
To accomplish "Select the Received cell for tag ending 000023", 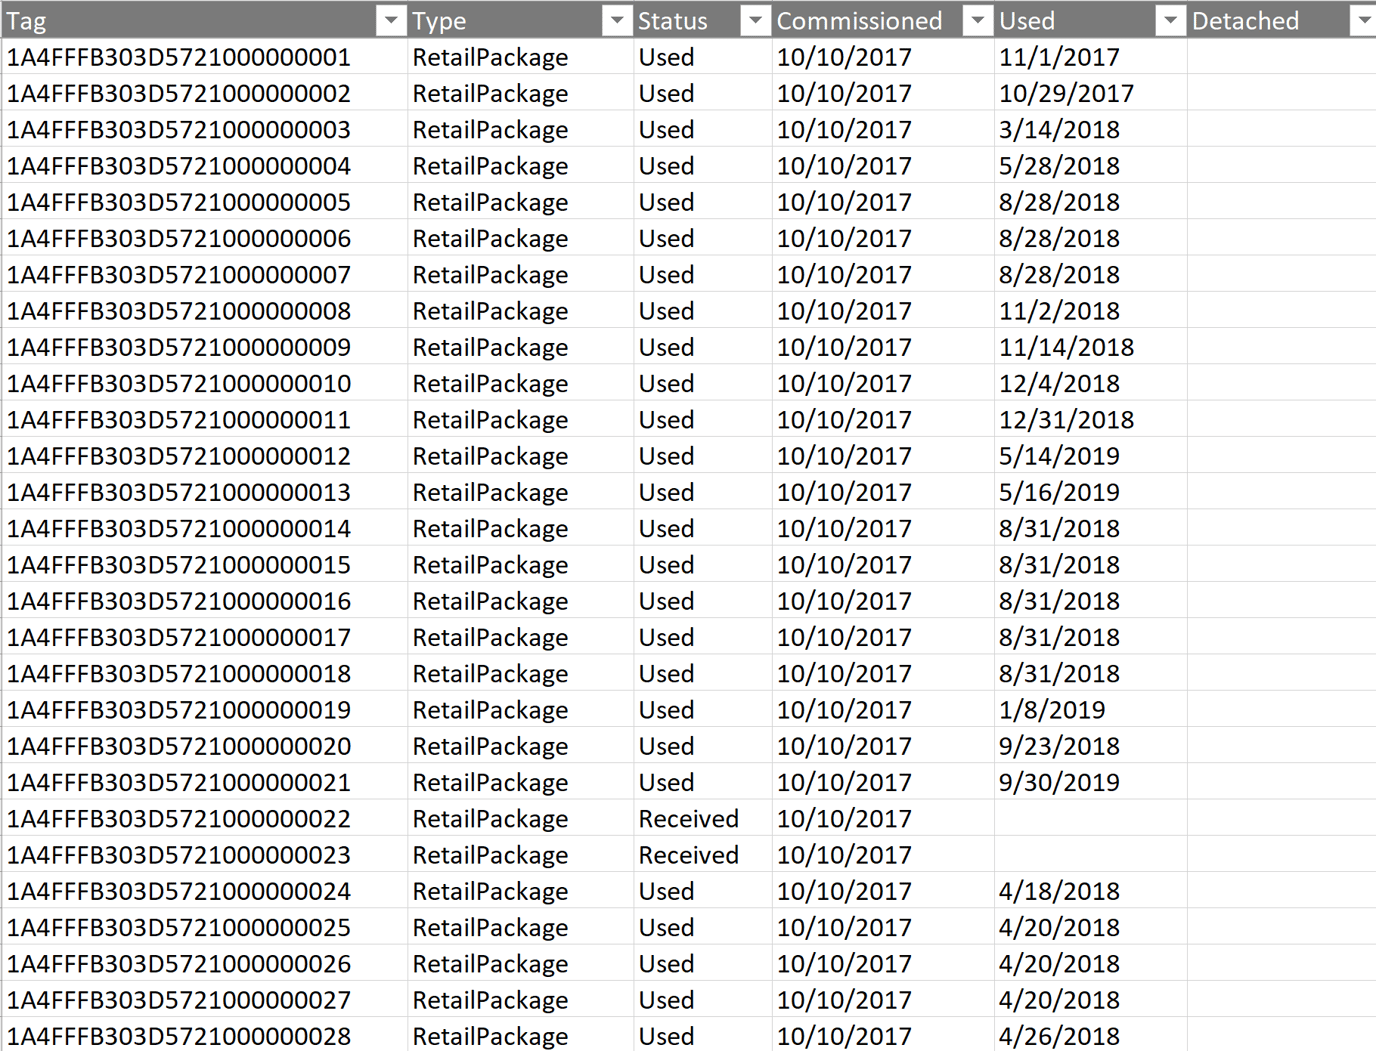I will (x=688, y=855).
